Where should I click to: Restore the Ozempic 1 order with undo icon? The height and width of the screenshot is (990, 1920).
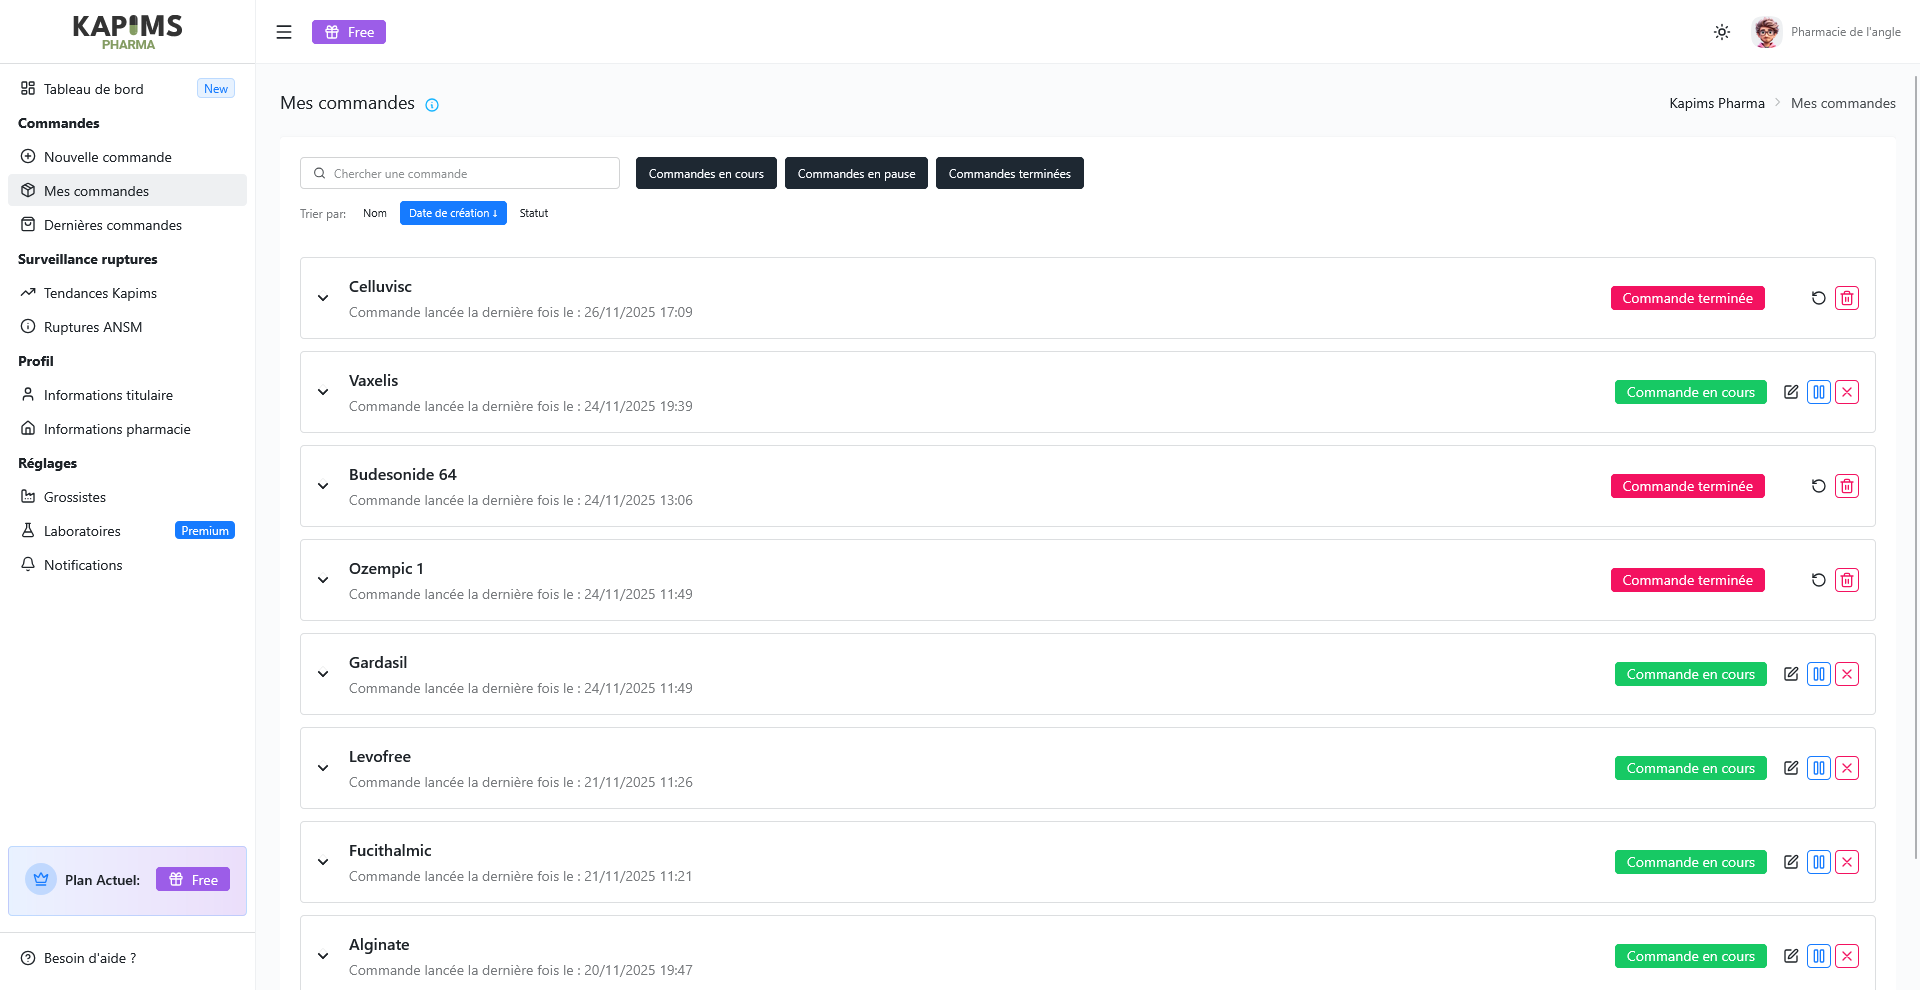pyautogui.click(x=1817, y=580)
